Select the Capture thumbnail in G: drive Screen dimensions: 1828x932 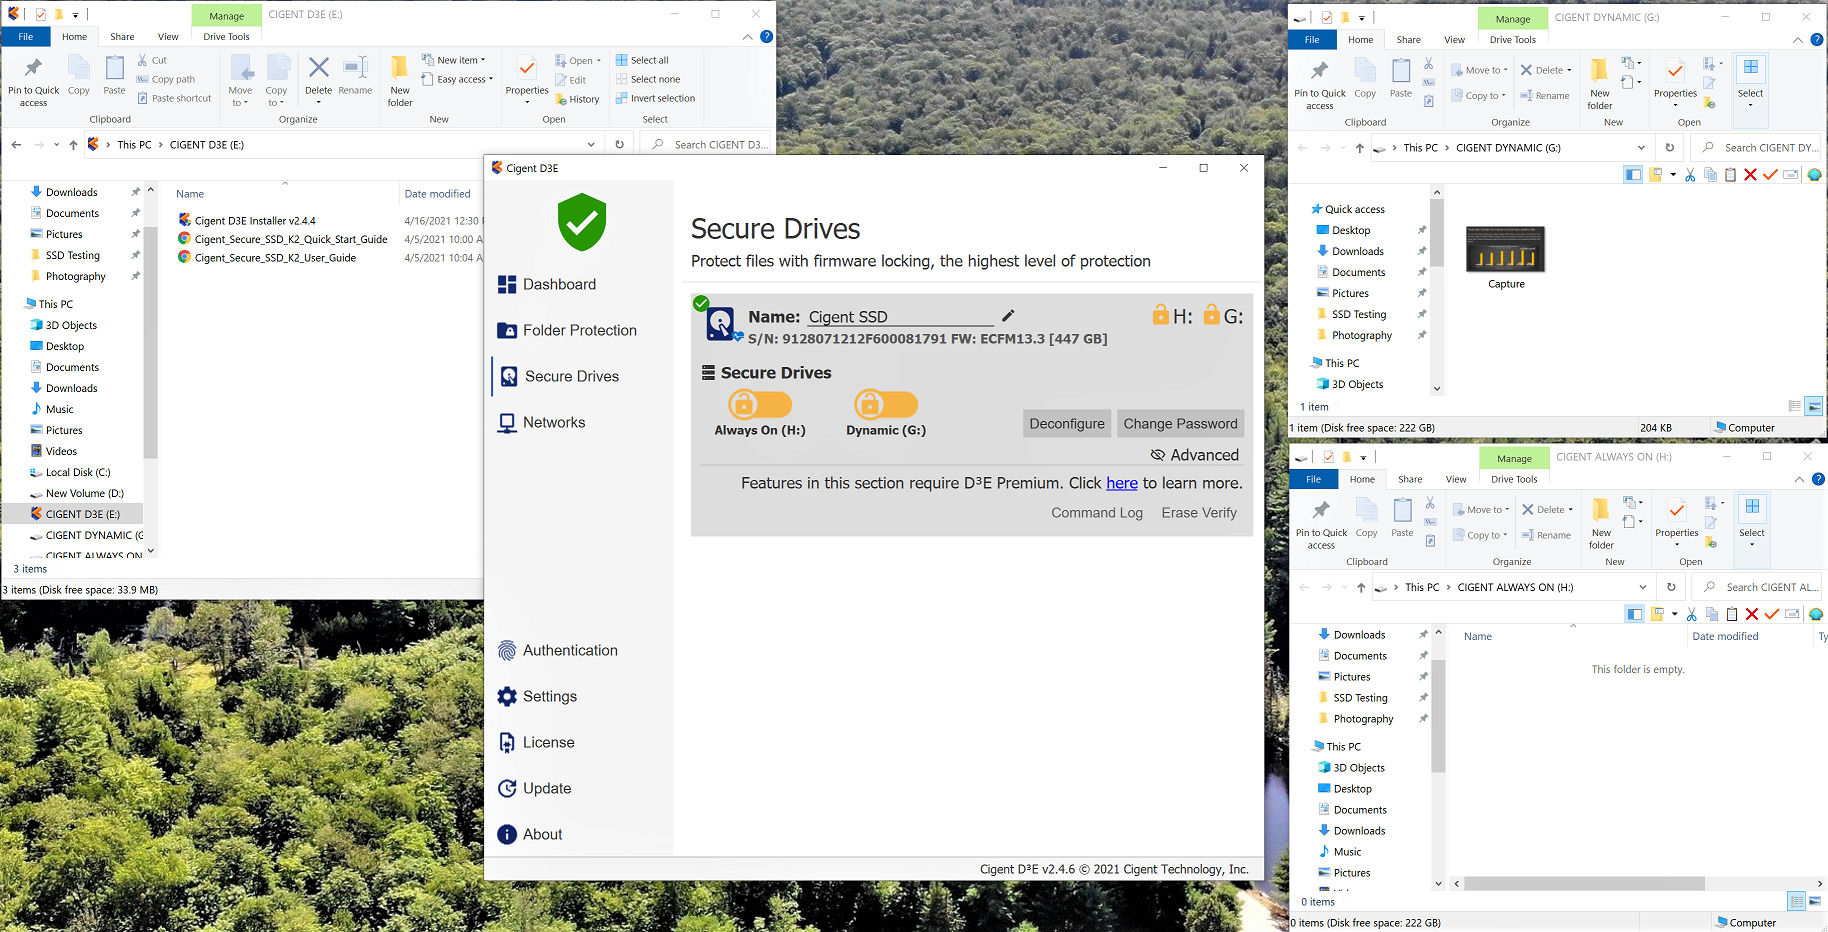[x=1505, y=251]
